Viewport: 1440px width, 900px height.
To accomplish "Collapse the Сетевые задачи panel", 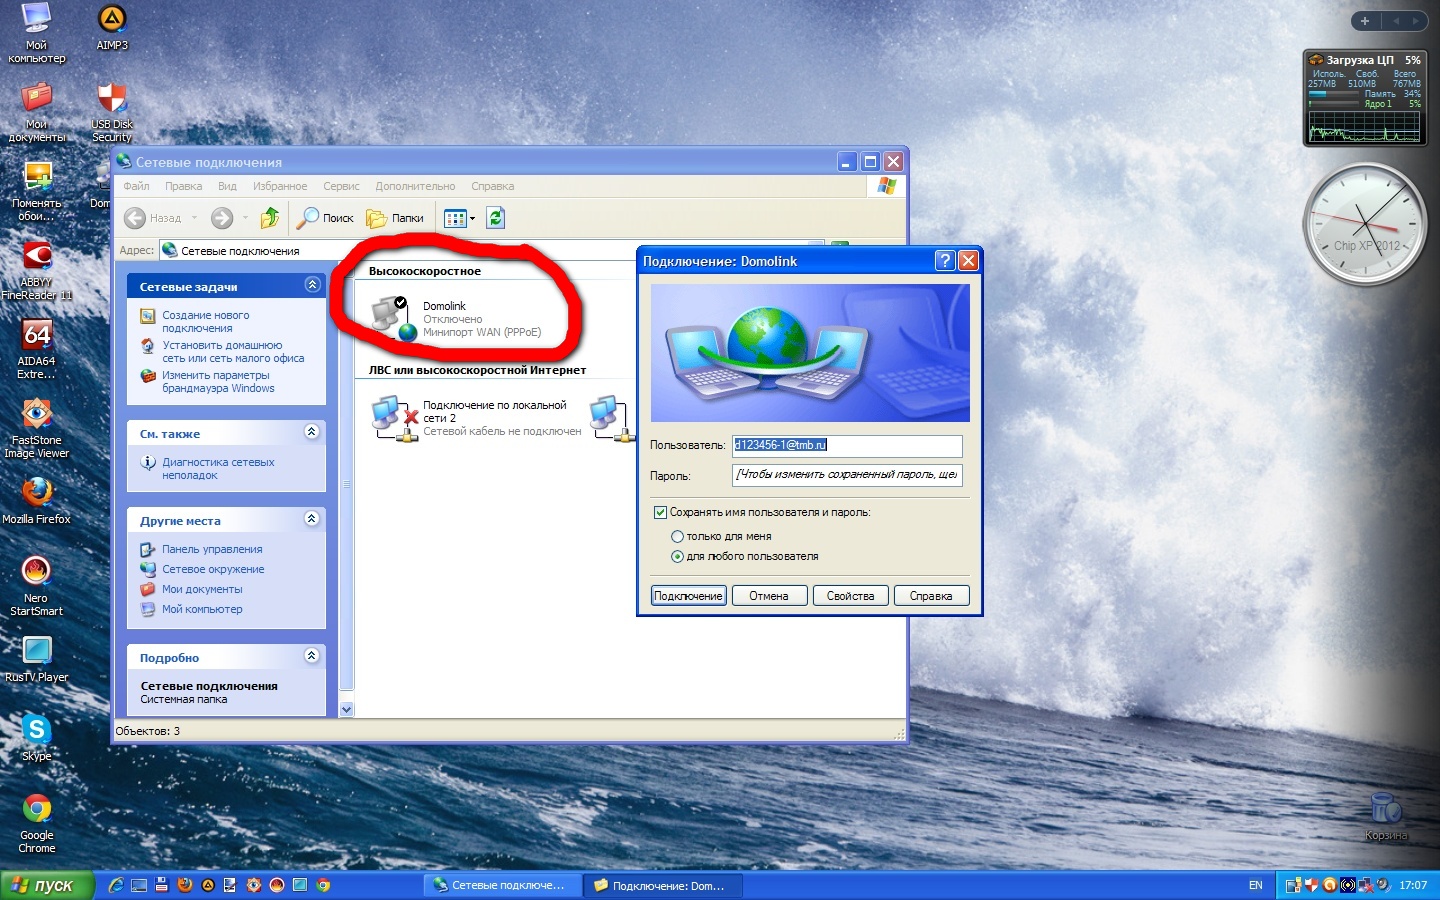I will coord(312,285).
